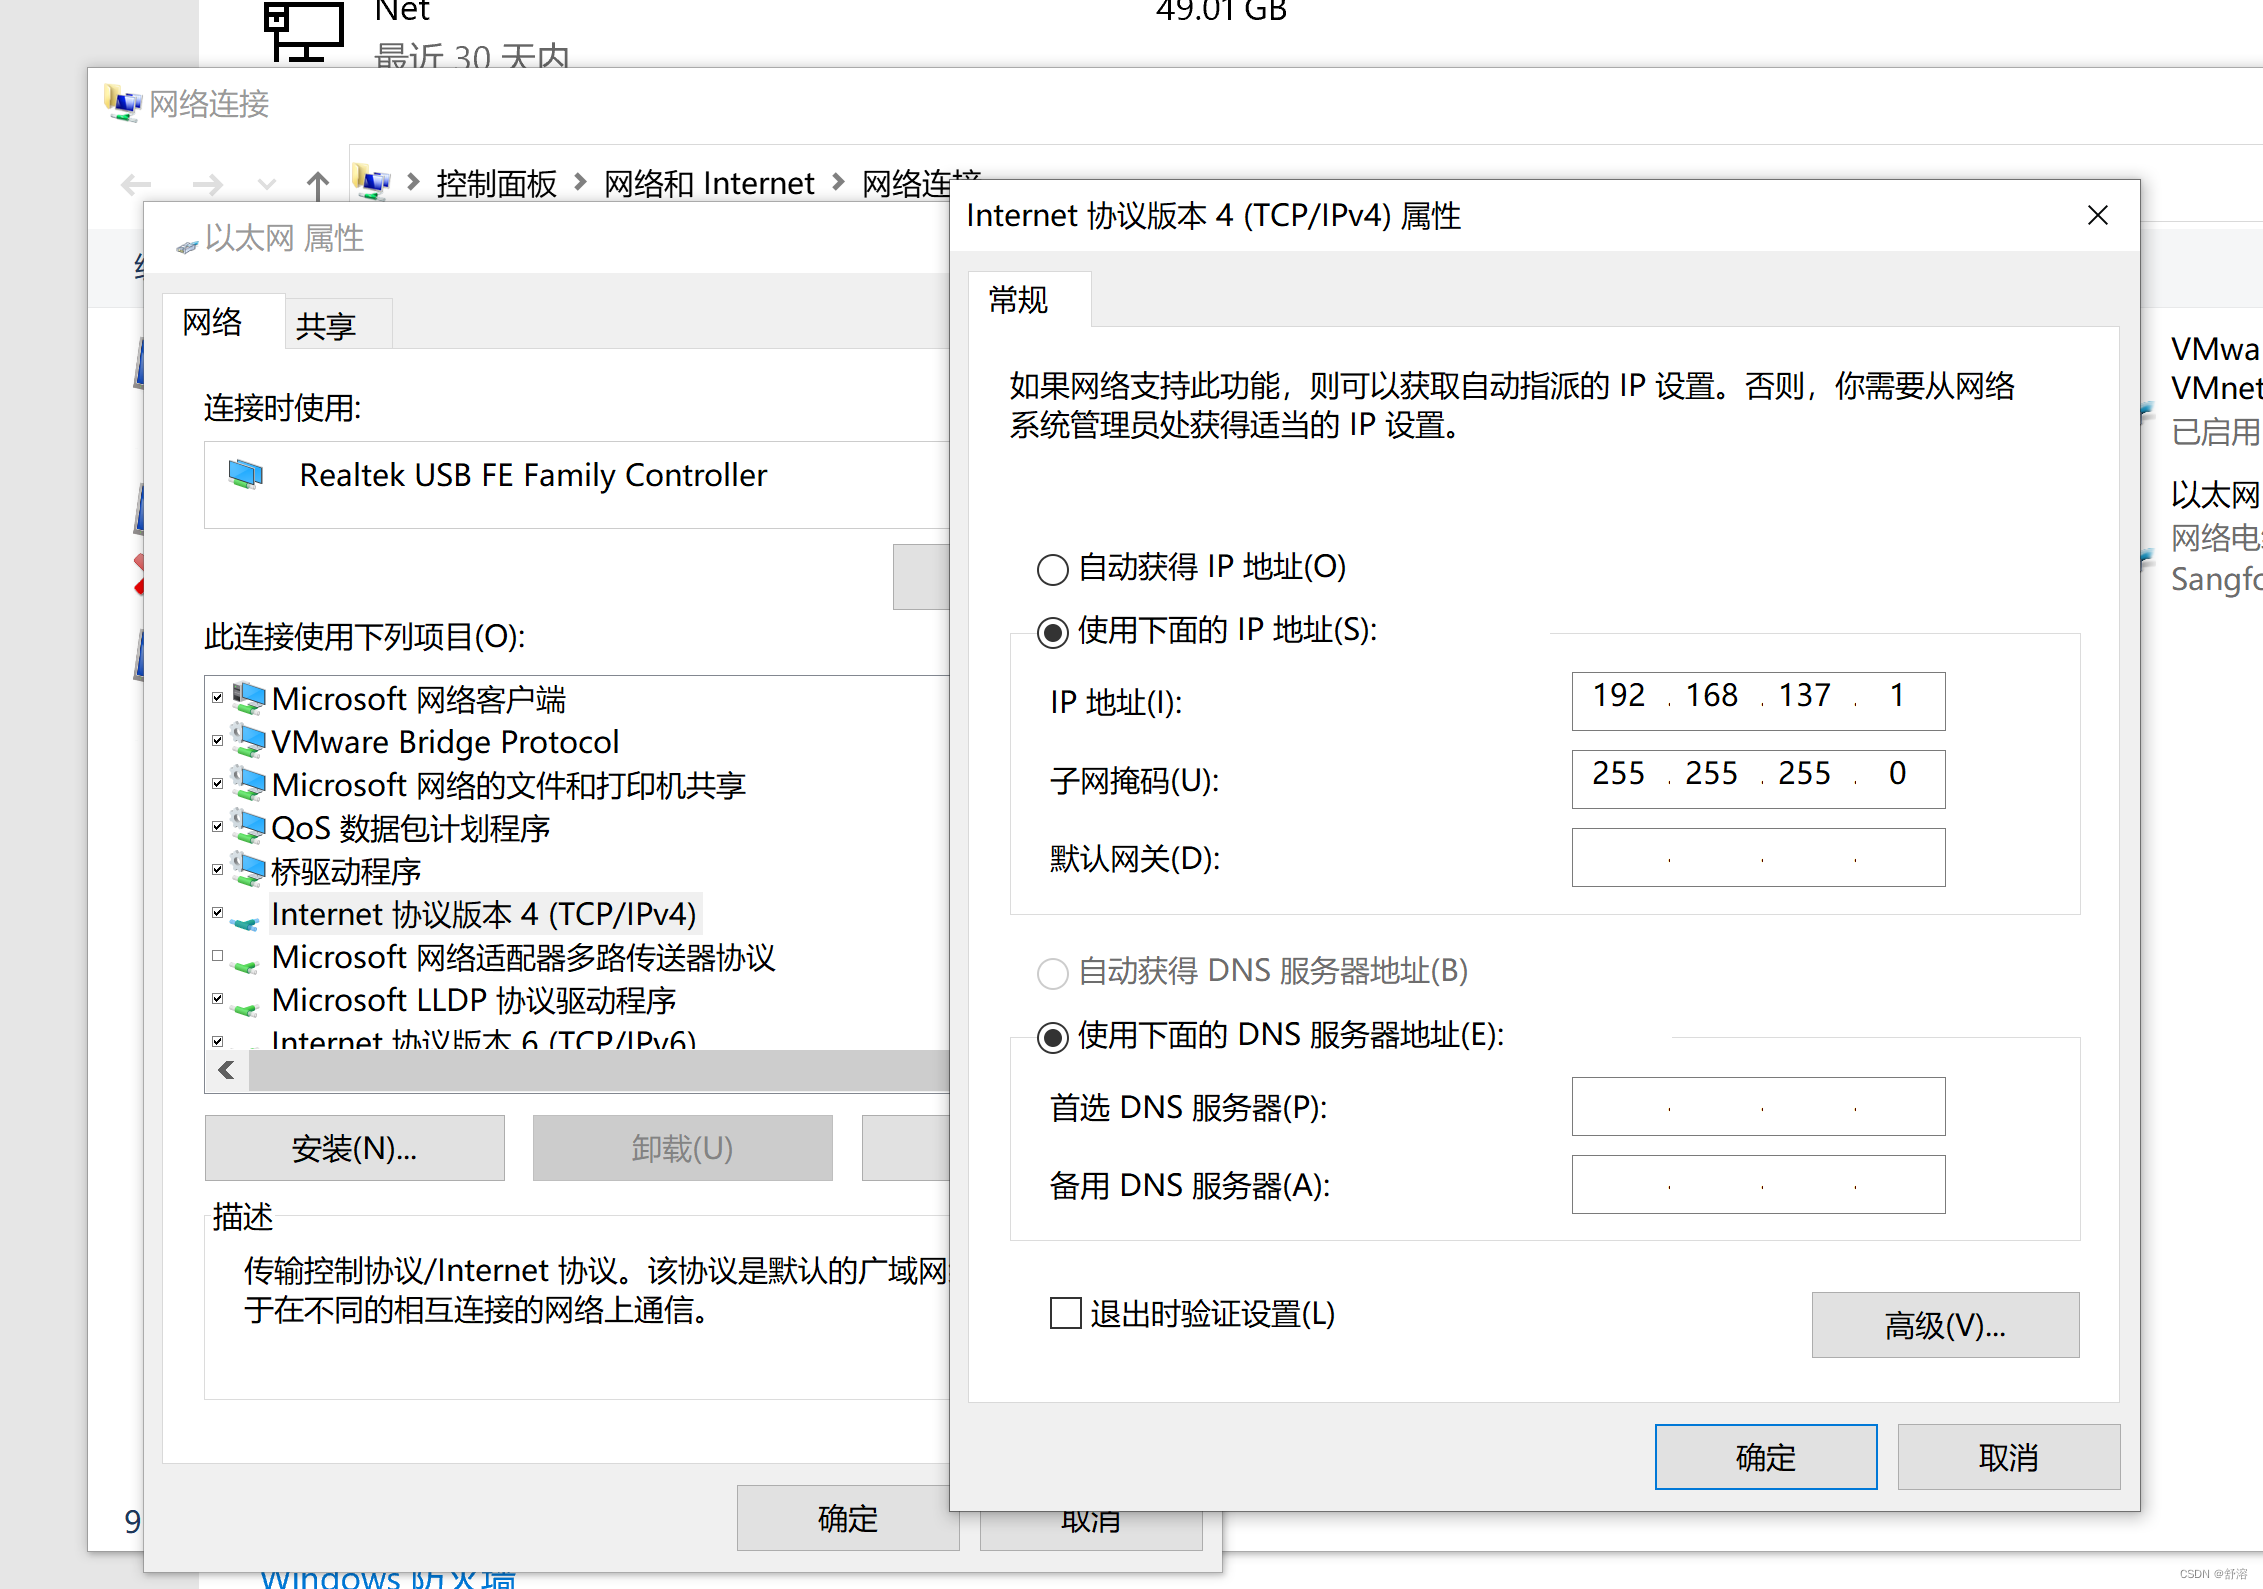This screenshot has width=2263, height=1589.
Task: Click the QoS 数据包计划程序 icon
Action: 248,827
